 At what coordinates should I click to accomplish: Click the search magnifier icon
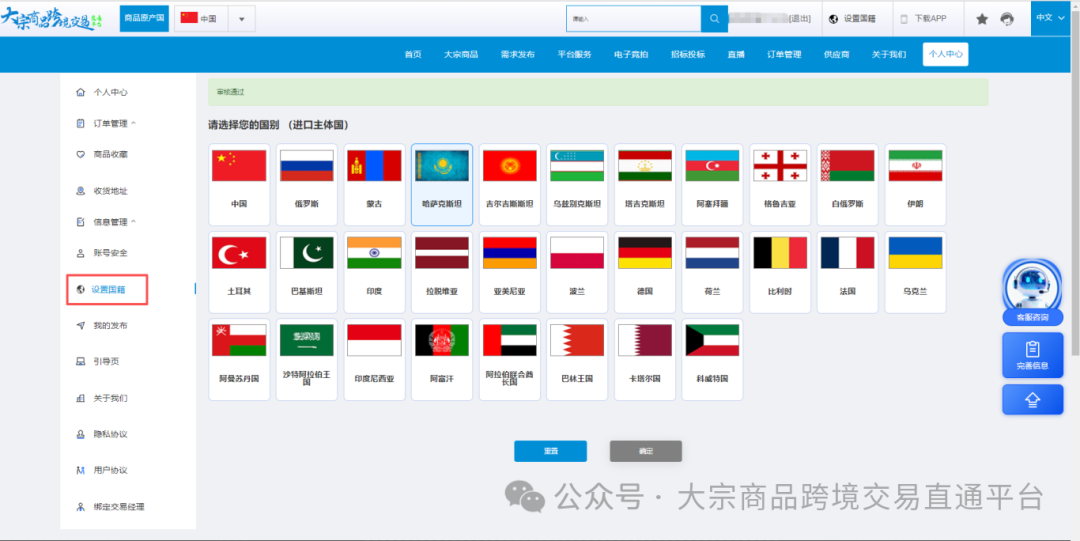tap(714, 19)
